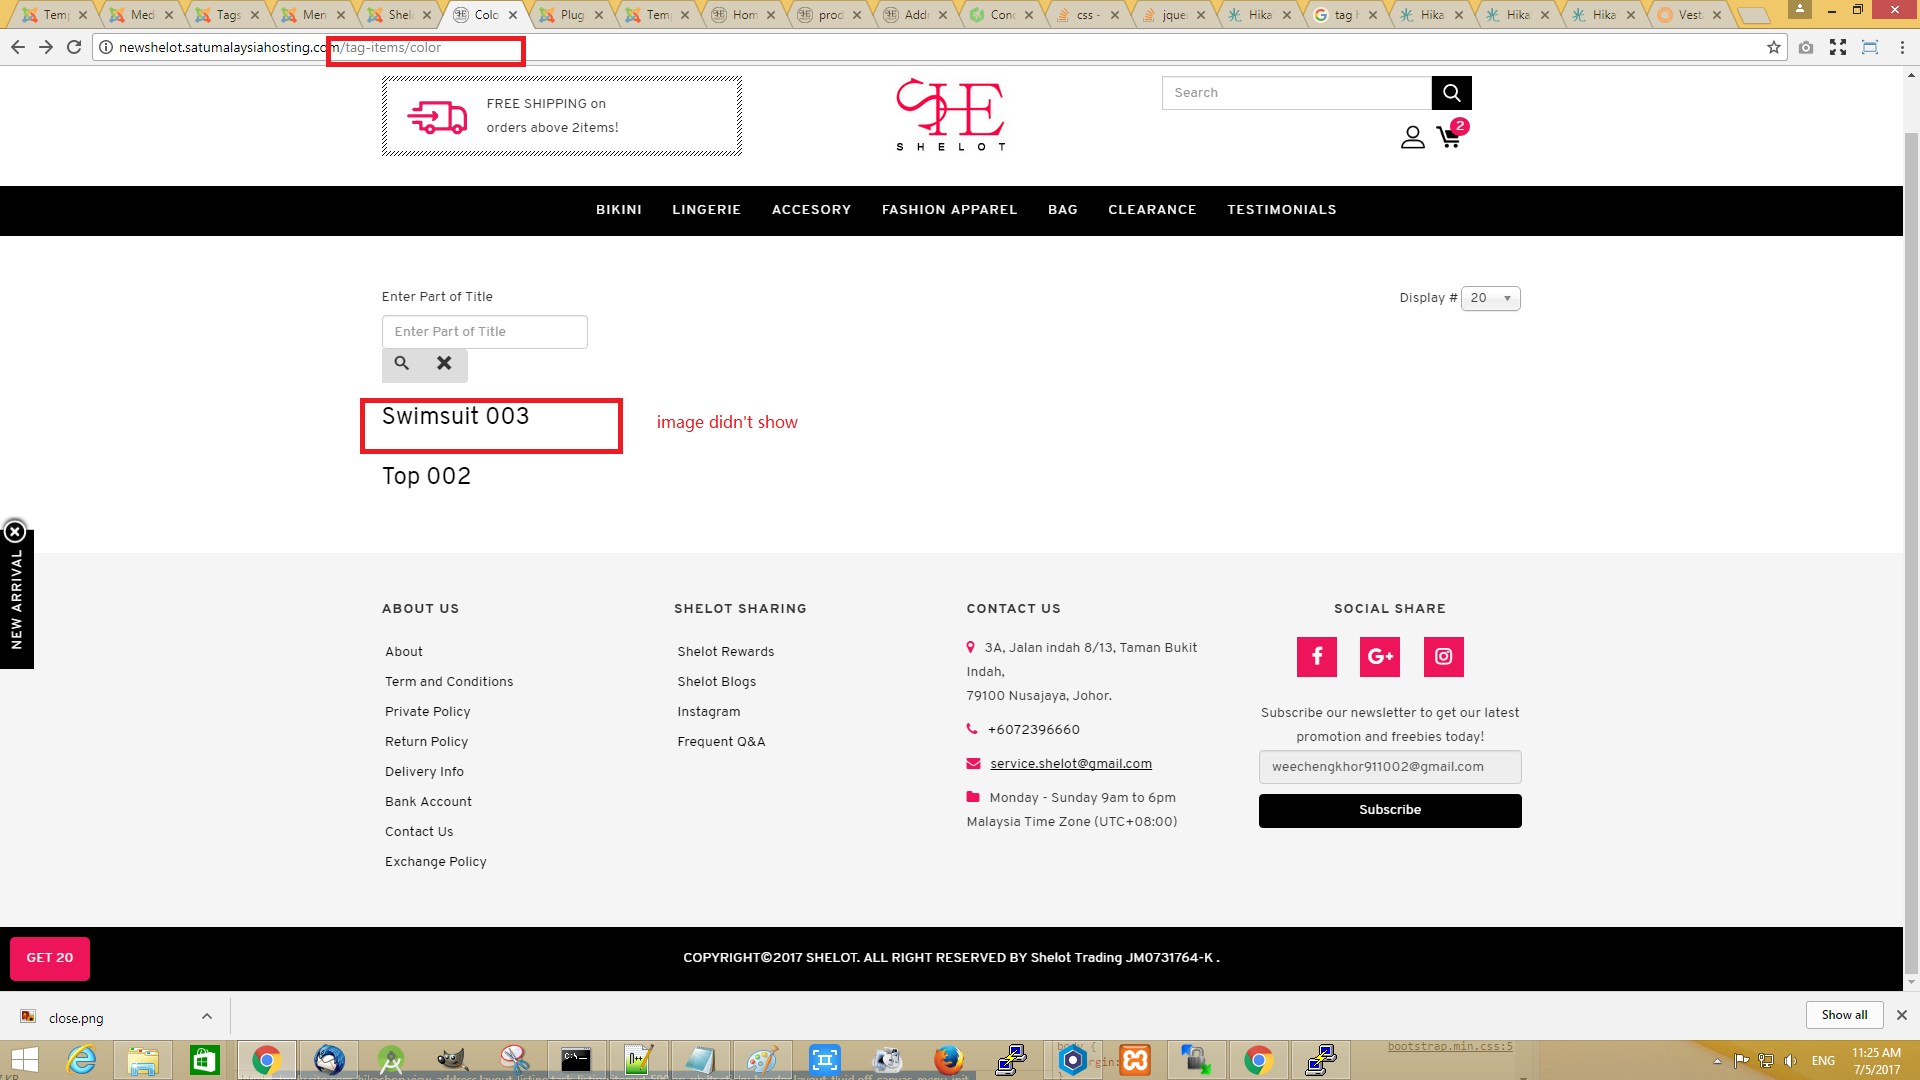Viewport: 1920px width, 1080px height.
Task: Expand the close.png download options arrow
Action: [x=207, y=1016]
